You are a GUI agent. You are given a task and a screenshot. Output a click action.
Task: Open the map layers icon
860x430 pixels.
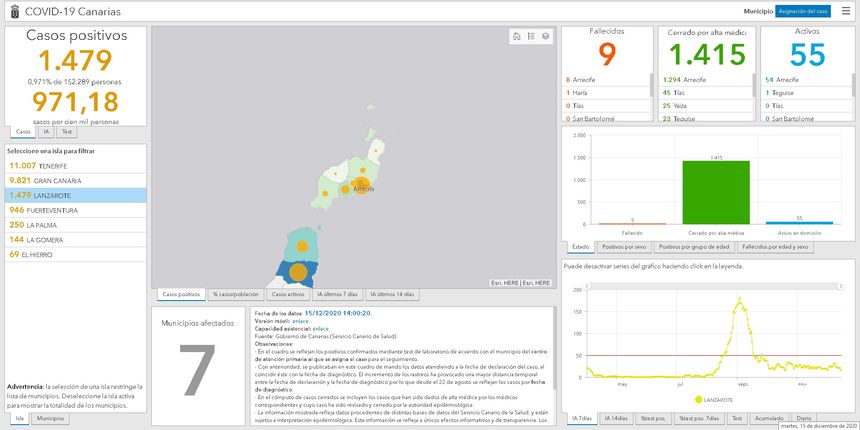(x=546, y=36)
